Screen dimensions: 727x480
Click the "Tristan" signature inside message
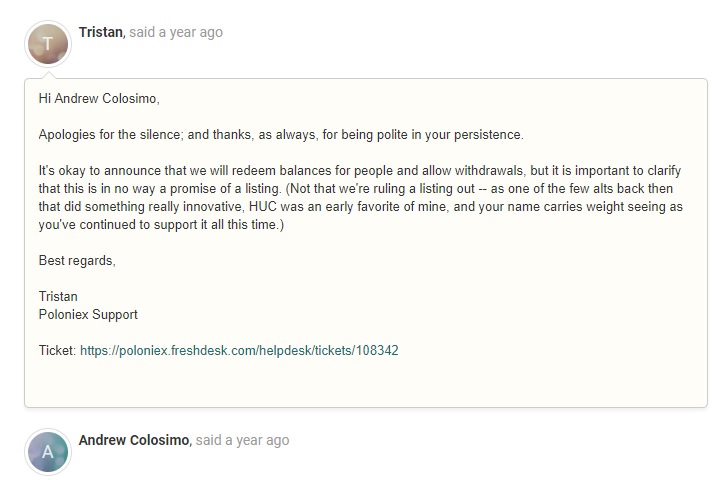(x=58, y=296)
